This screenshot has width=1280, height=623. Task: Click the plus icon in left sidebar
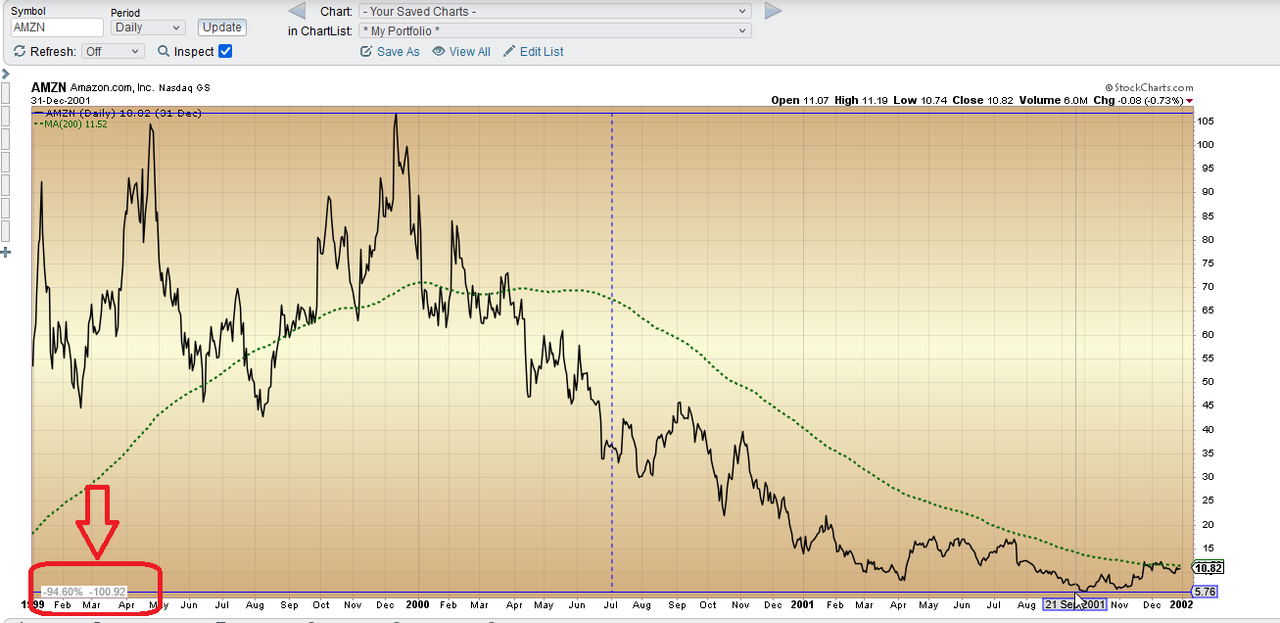click(x=5, y=252)
